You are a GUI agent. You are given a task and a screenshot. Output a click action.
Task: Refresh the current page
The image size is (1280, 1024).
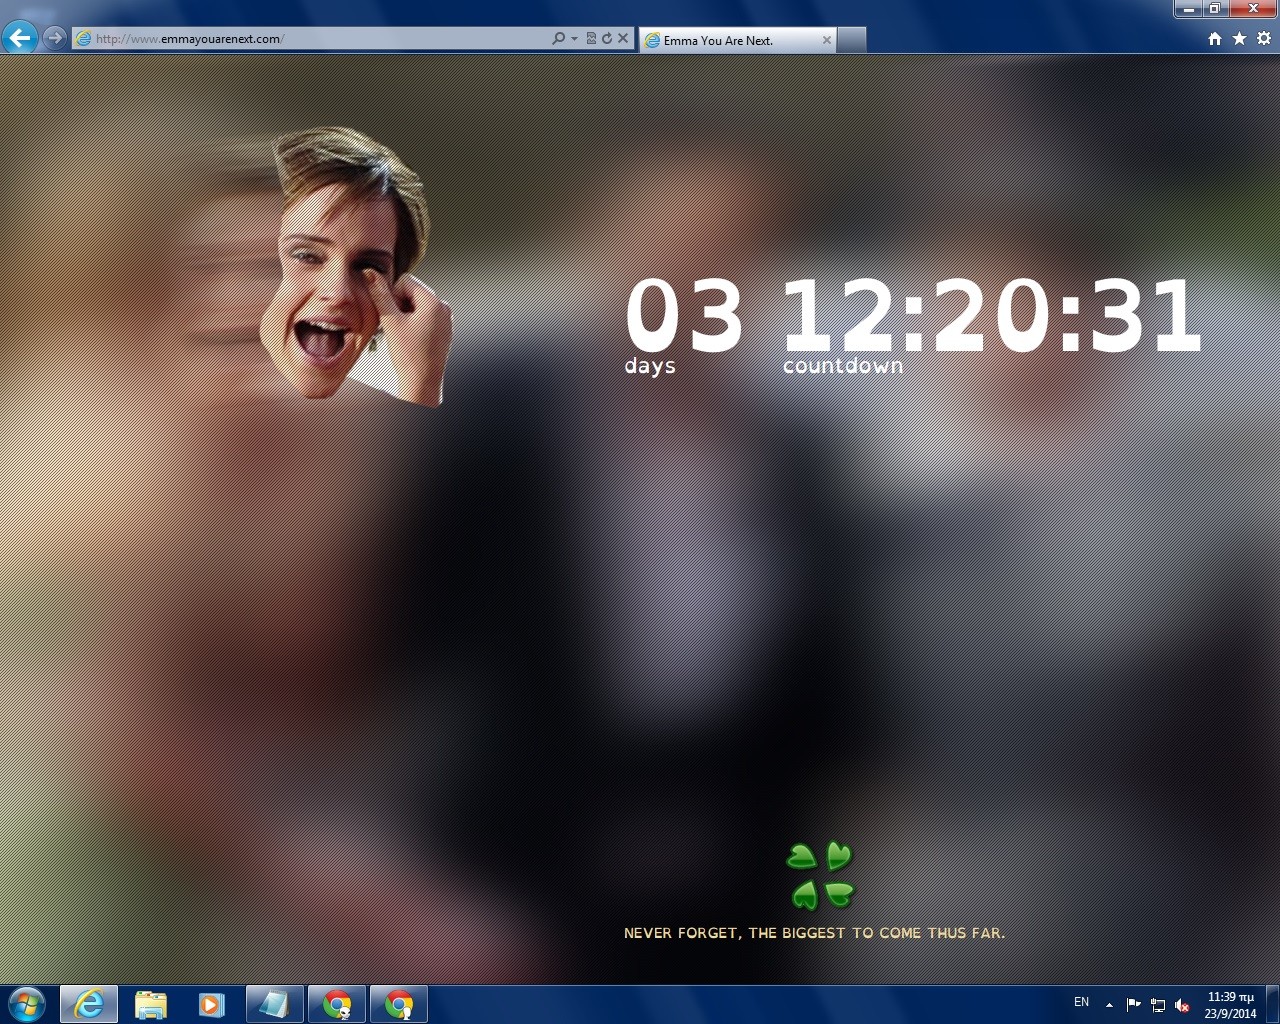click(x=606, y=39)
